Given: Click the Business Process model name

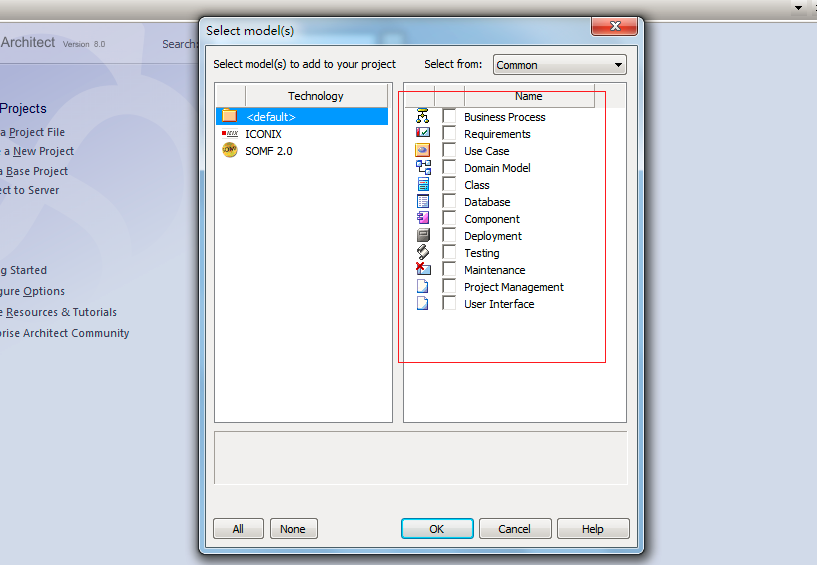Looking at the screenshot, I should (x=504, y=117).
